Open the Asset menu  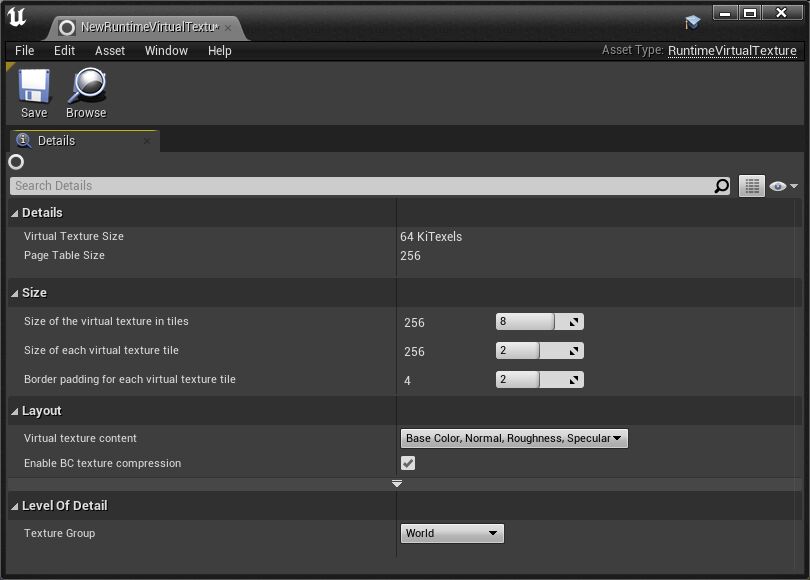(110, 51)
